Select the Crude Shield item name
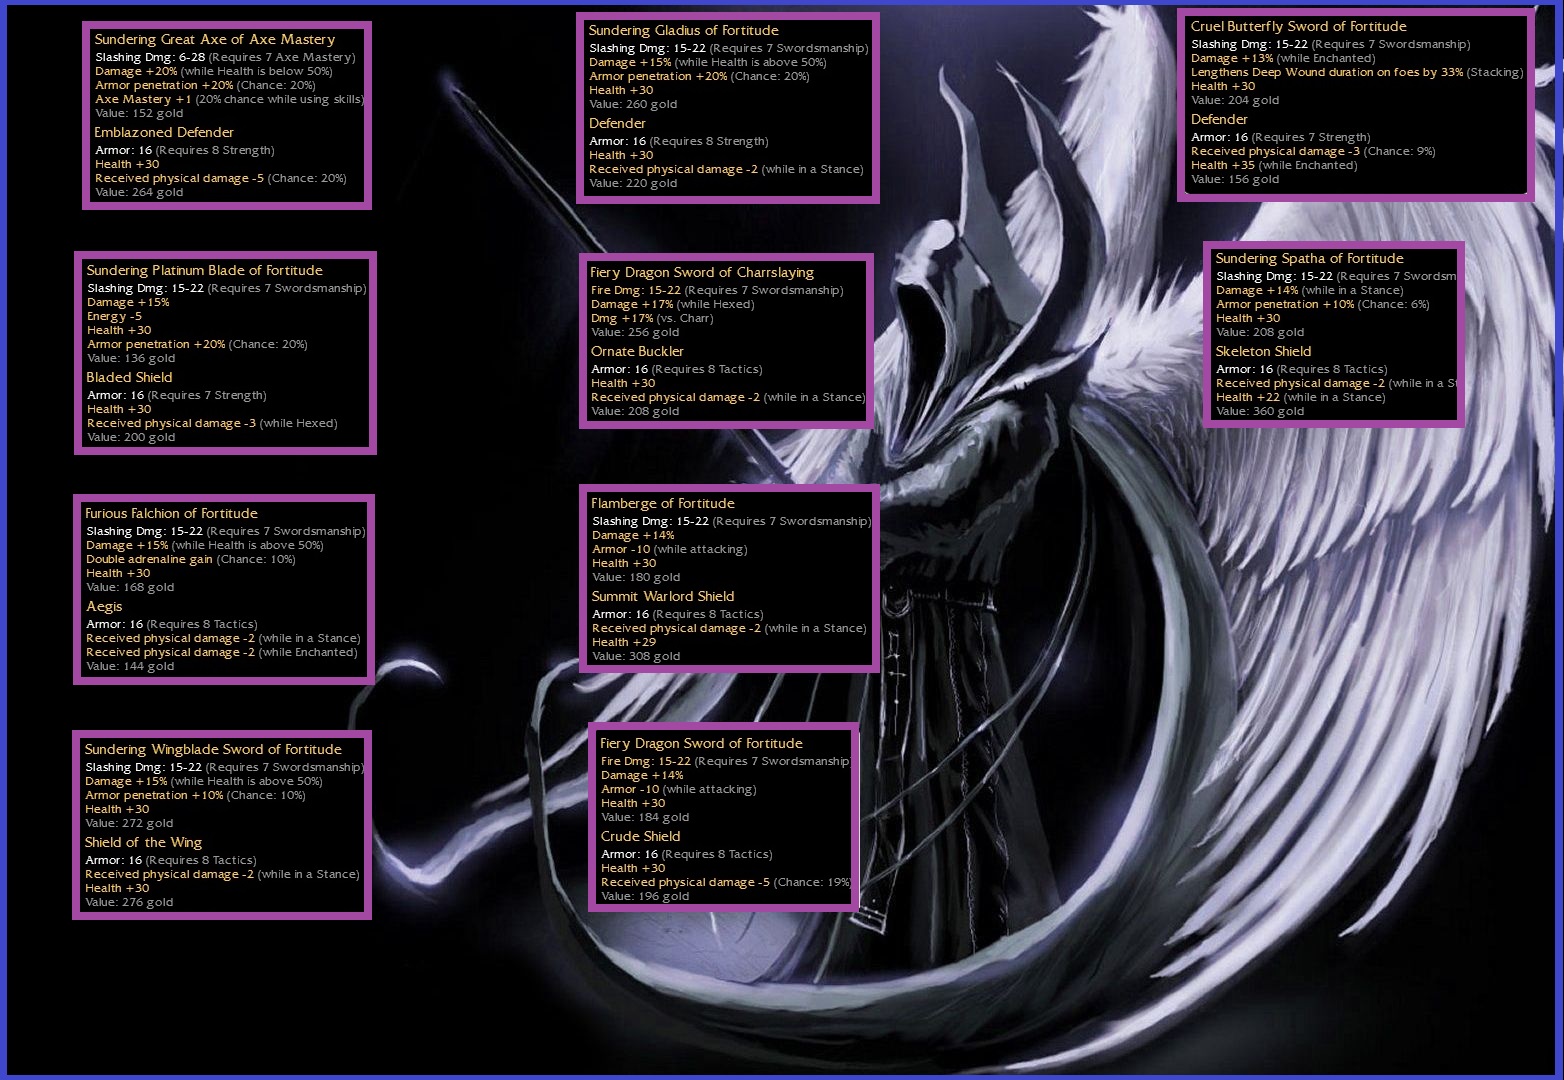This screenshot has height=1080, width=1564. point(640,837)
